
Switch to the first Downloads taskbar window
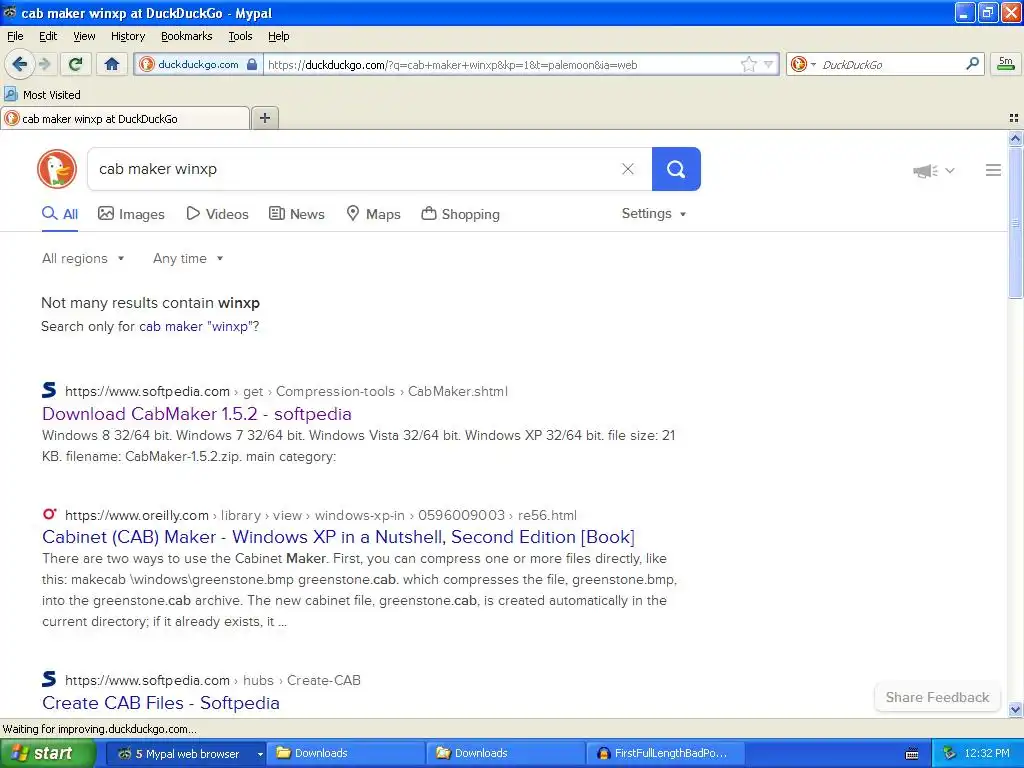coord(347,753)
